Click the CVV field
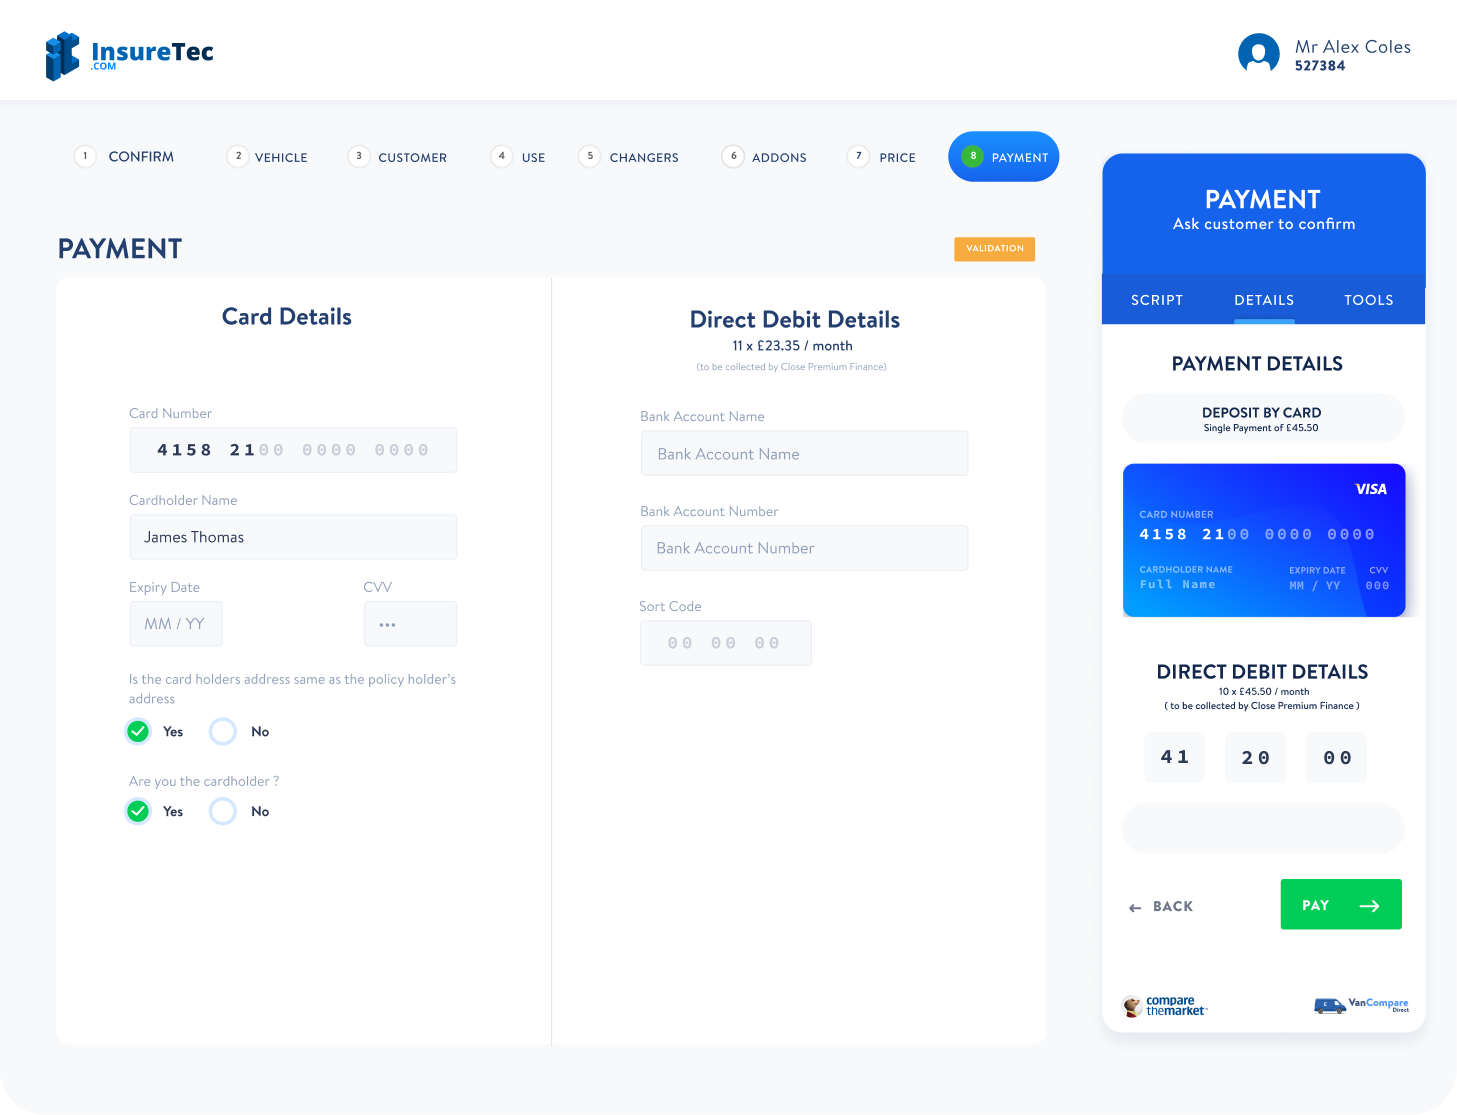Viewport: 1457px width, 1115px height. click(410, 624)
